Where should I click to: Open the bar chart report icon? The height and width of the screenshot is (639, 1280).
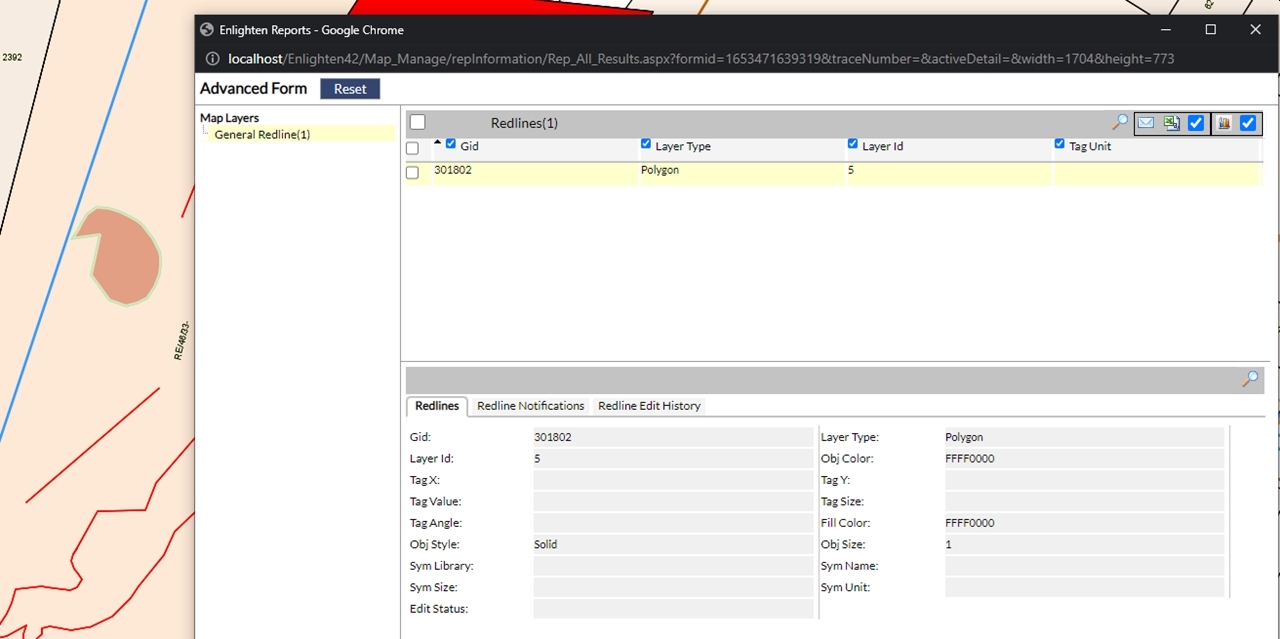click(1223, 123)
